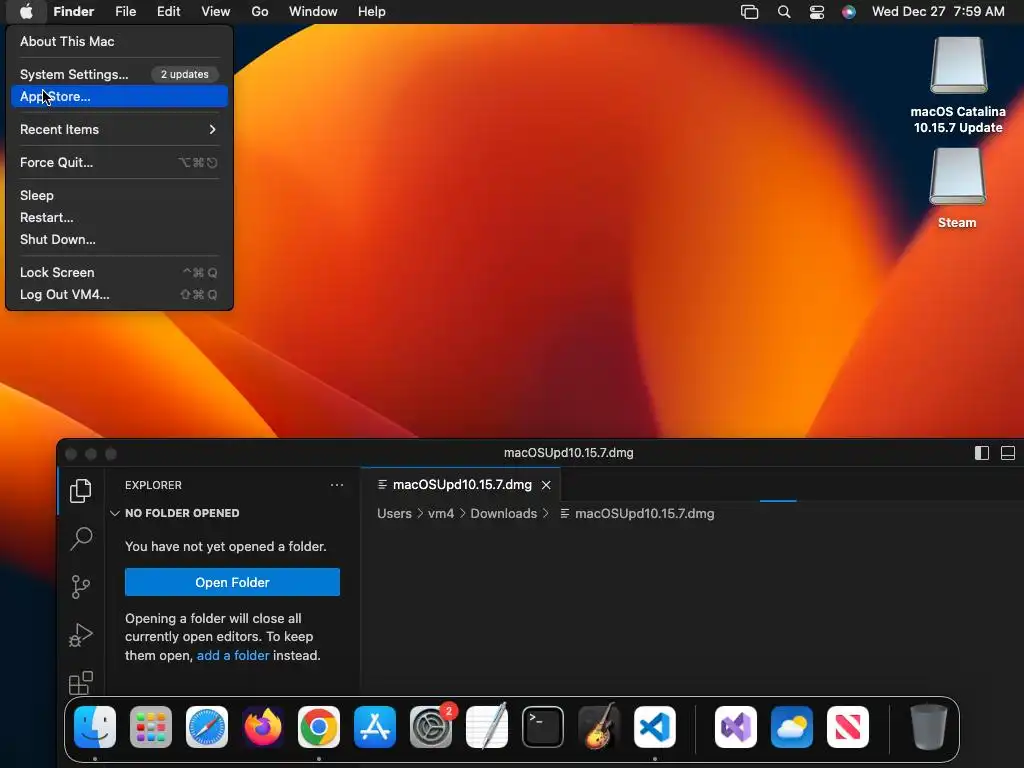Choose Shut Down in Apple menu
Image resolution: width=1024 pixels, height=768 pixels.
point(120,240)
